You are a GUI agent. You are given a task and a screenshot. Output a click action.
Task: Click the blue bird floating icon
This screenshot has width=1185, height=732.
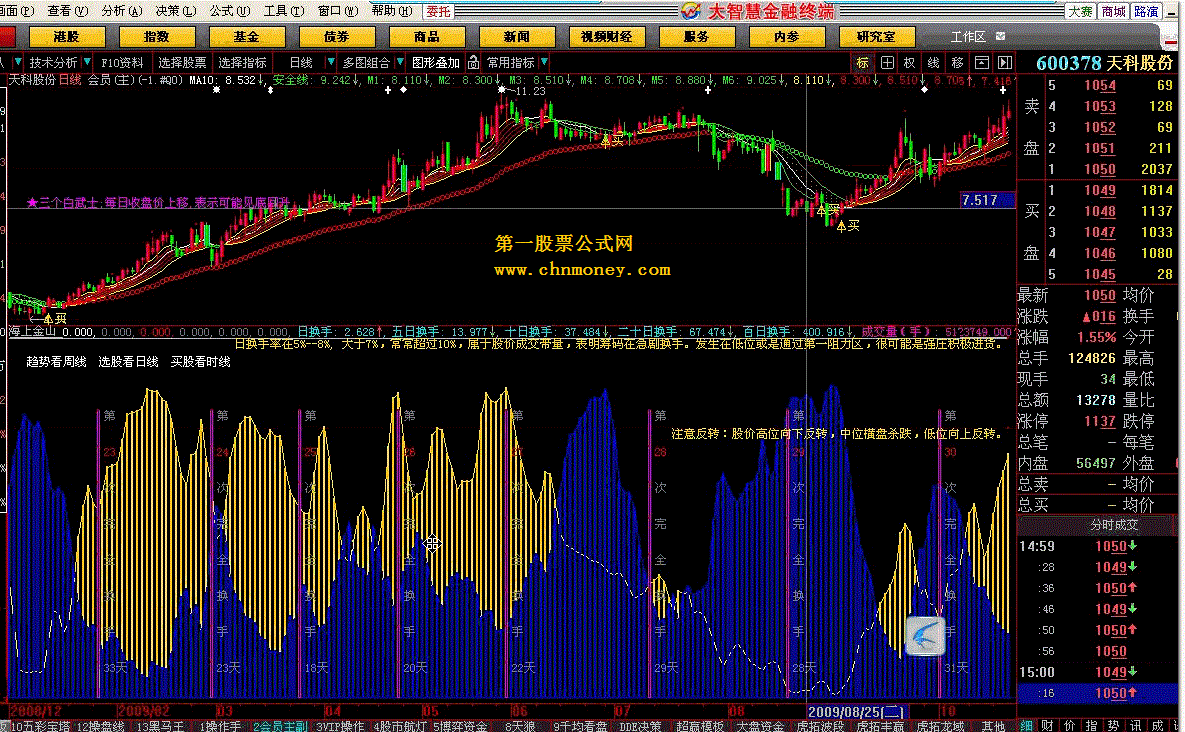(925, 636)
